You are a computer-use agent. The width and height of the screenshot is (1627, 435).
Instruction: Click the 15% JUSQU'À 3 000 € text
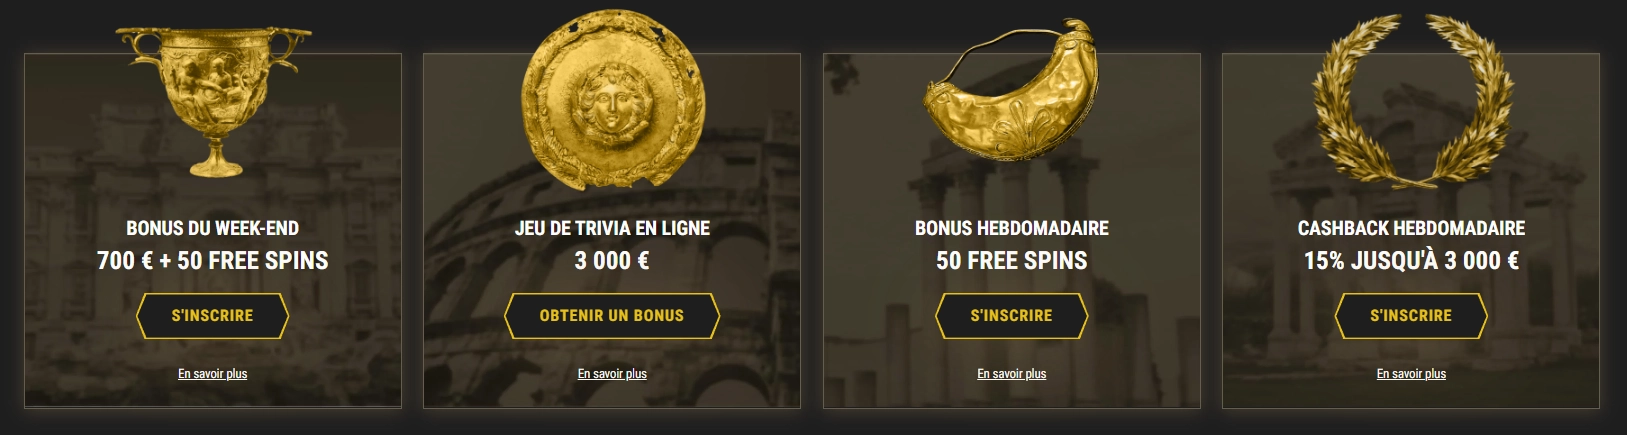pos(1411,261)
